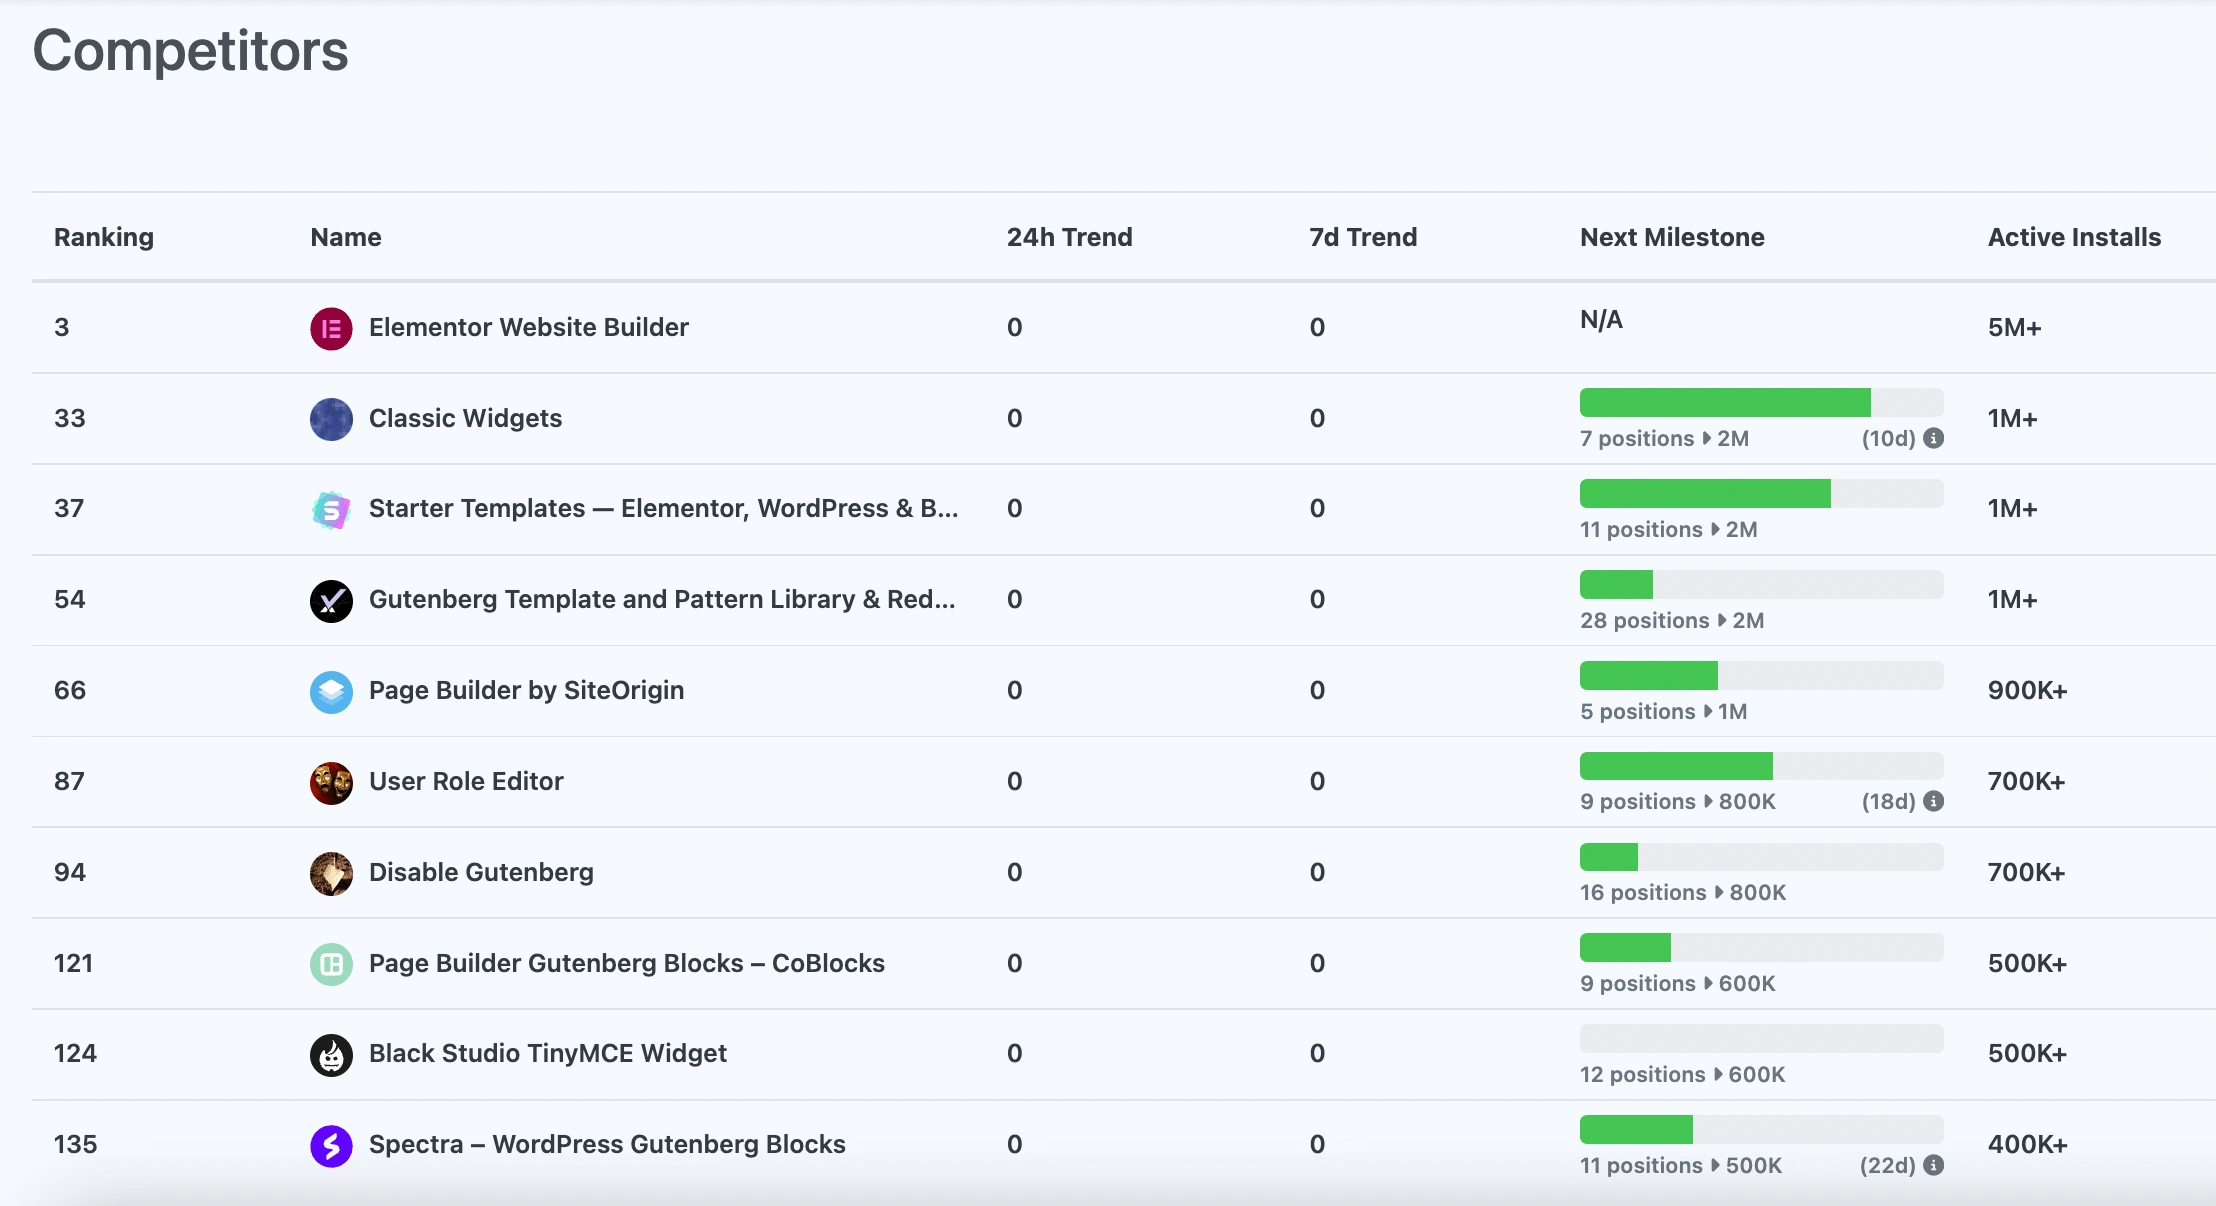
Task: Sort table by Ranking column header
Action: pos(104,237)
